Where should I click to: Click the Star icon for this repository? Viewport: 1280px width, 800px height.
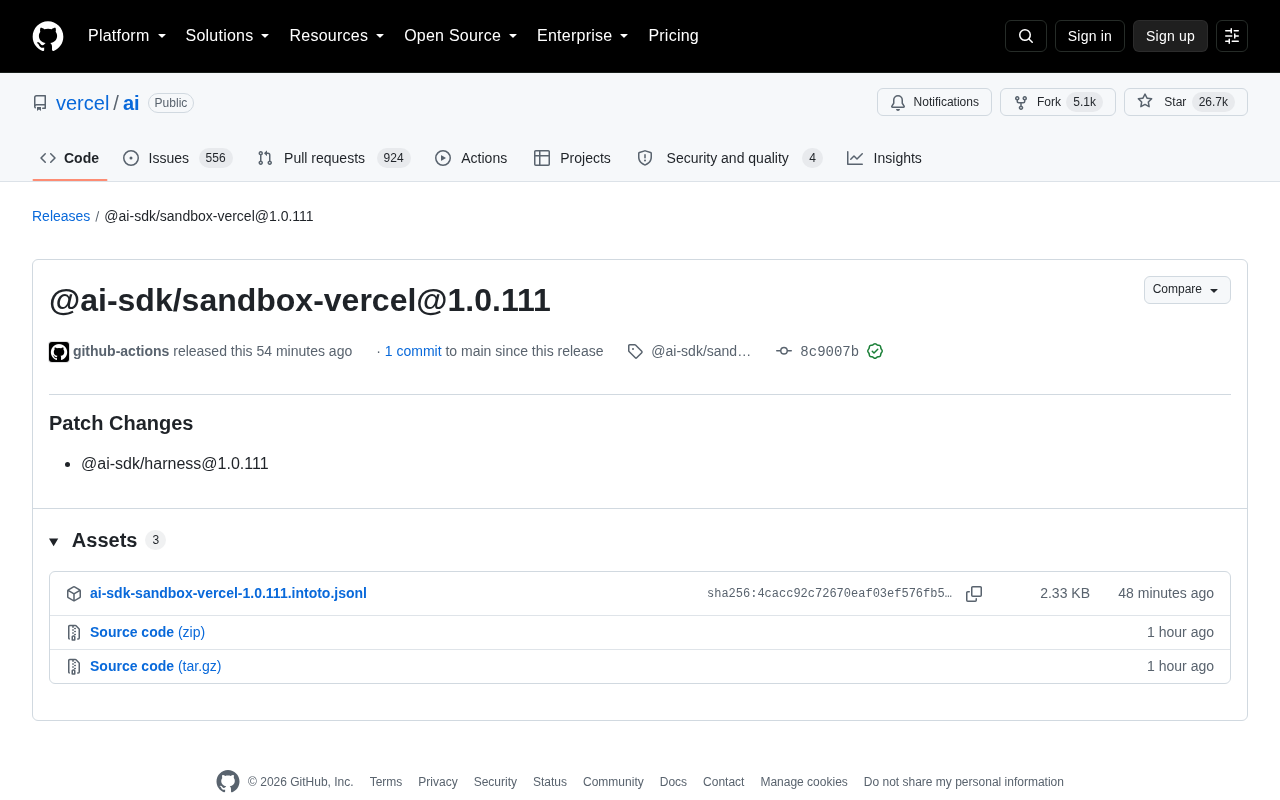[x=1145, y=101]
